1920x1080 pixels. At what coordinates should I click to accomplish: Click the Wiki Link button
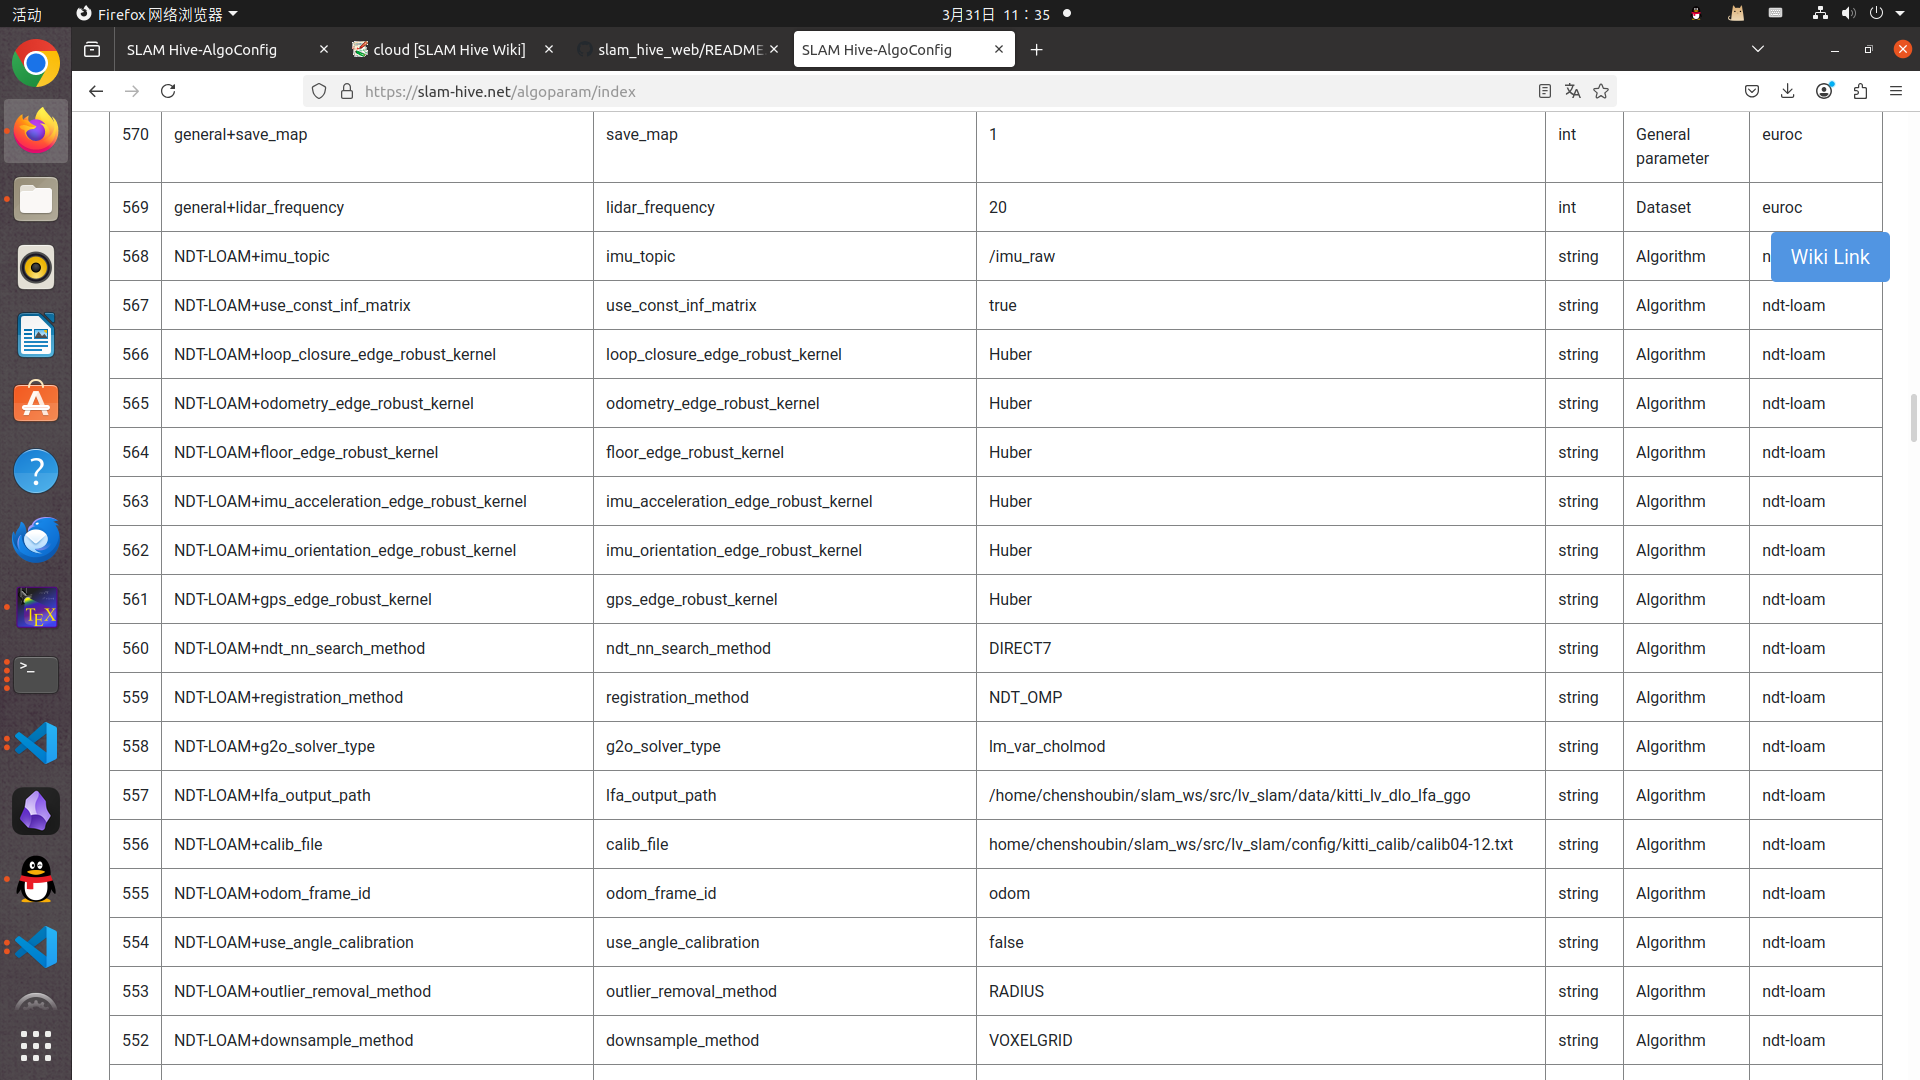pos(1829,257)
